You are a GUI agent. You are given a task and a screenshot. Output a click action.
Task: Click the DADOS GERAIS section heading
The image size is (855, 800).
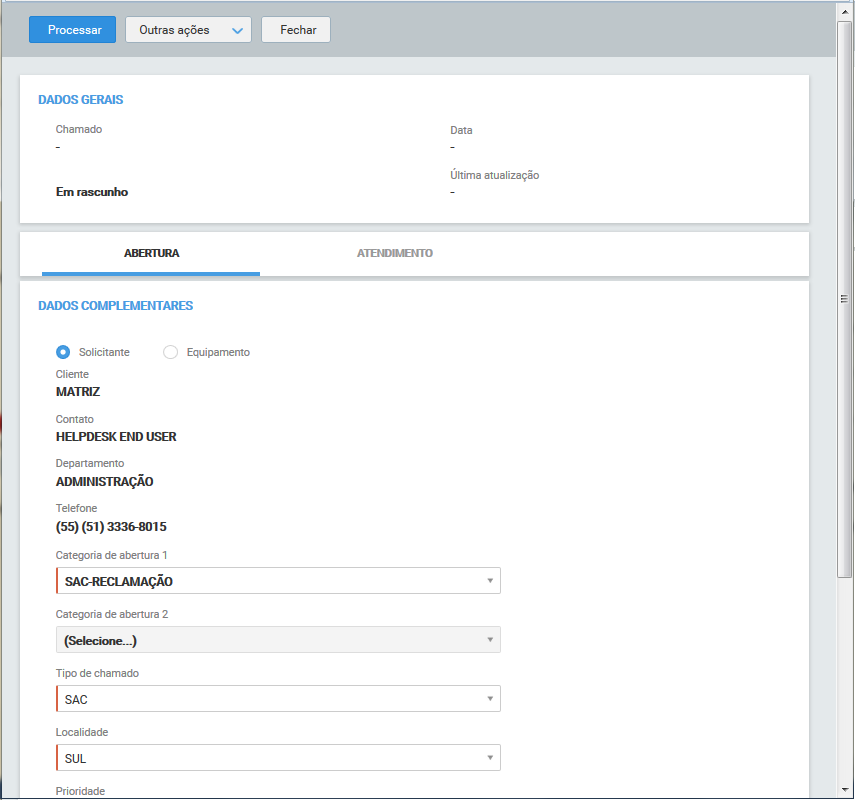click(x=81, y=100)
